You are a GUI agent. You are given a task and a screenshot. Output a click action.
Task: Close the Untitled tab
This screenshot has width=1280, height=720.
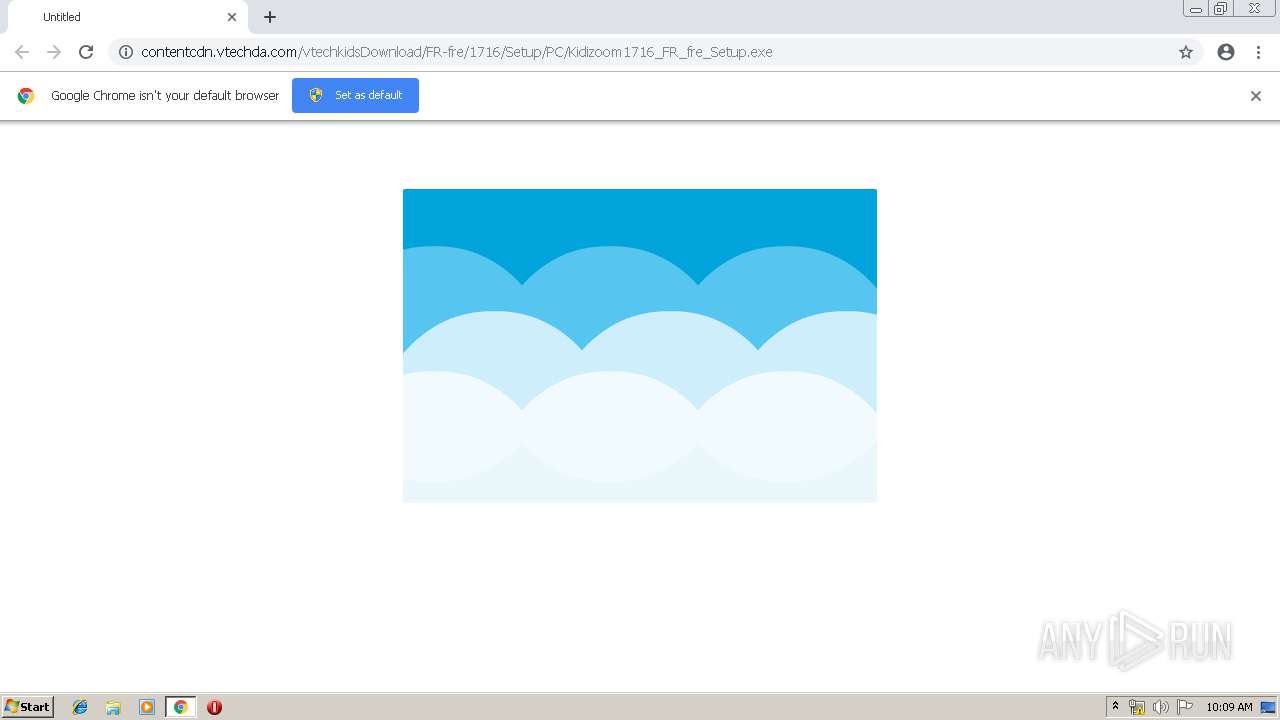click(x=232, y=17)
